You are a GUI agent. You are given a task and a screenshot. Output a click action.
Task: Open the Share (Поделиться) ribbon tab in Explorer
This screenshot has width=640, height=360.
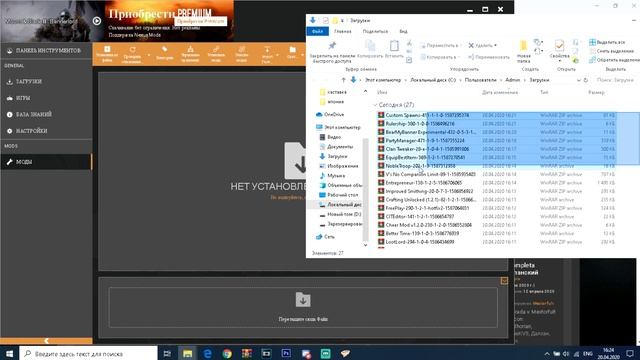click(x=375, y=31)
